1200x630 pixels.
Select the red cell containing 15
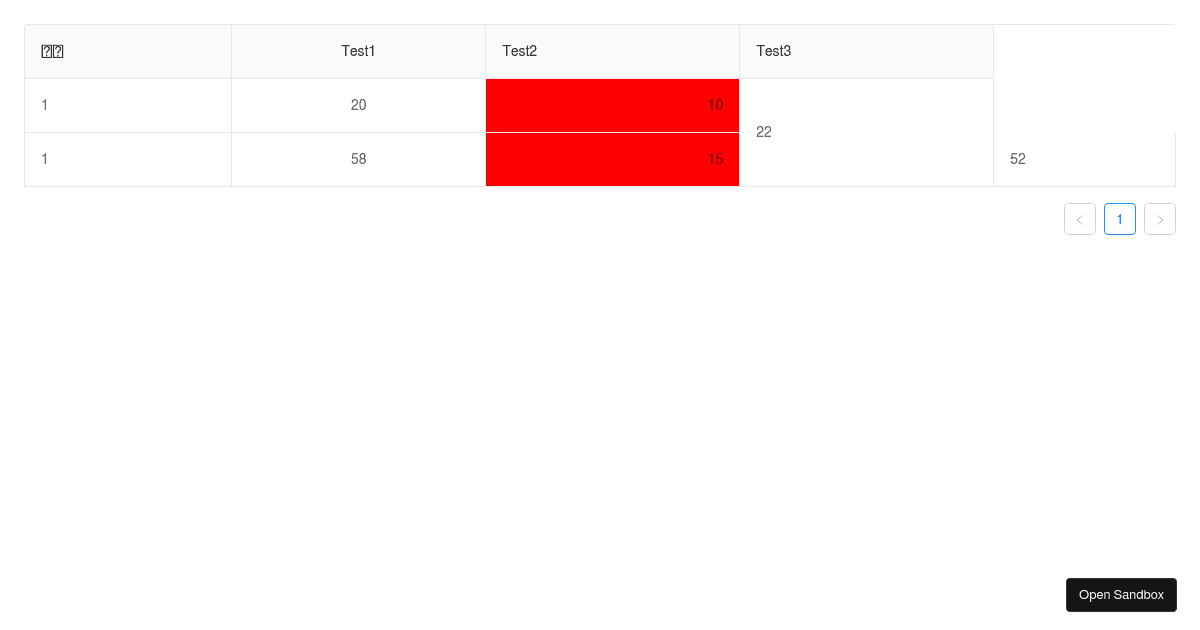tap(613, 159)
